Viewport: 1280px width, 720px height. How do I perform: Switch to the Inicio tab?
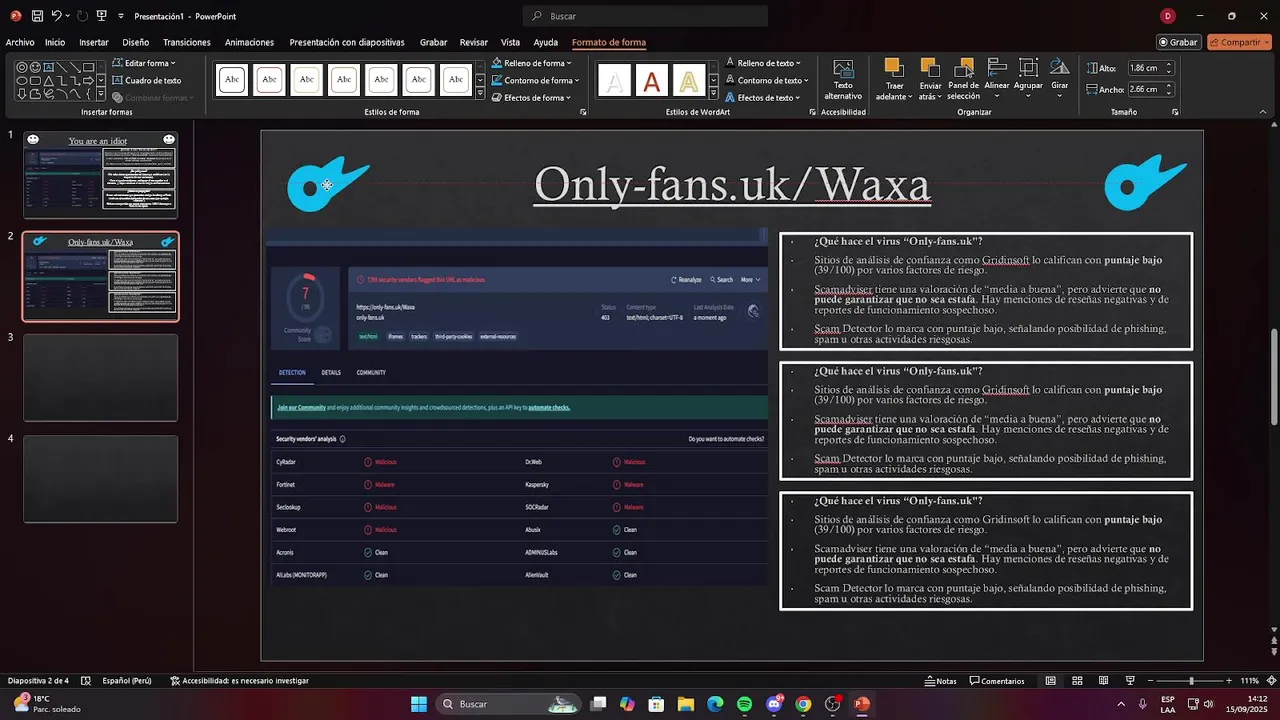pos(55,42)
